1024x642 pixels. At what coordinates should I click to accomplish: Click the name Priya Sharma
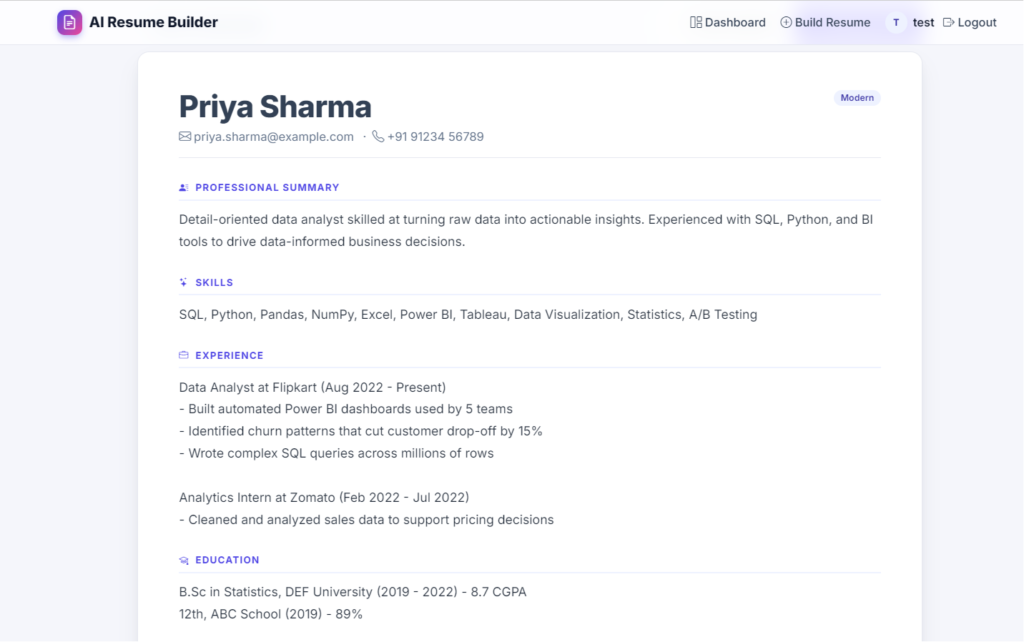pyautogui.click(x=275, y=106)
